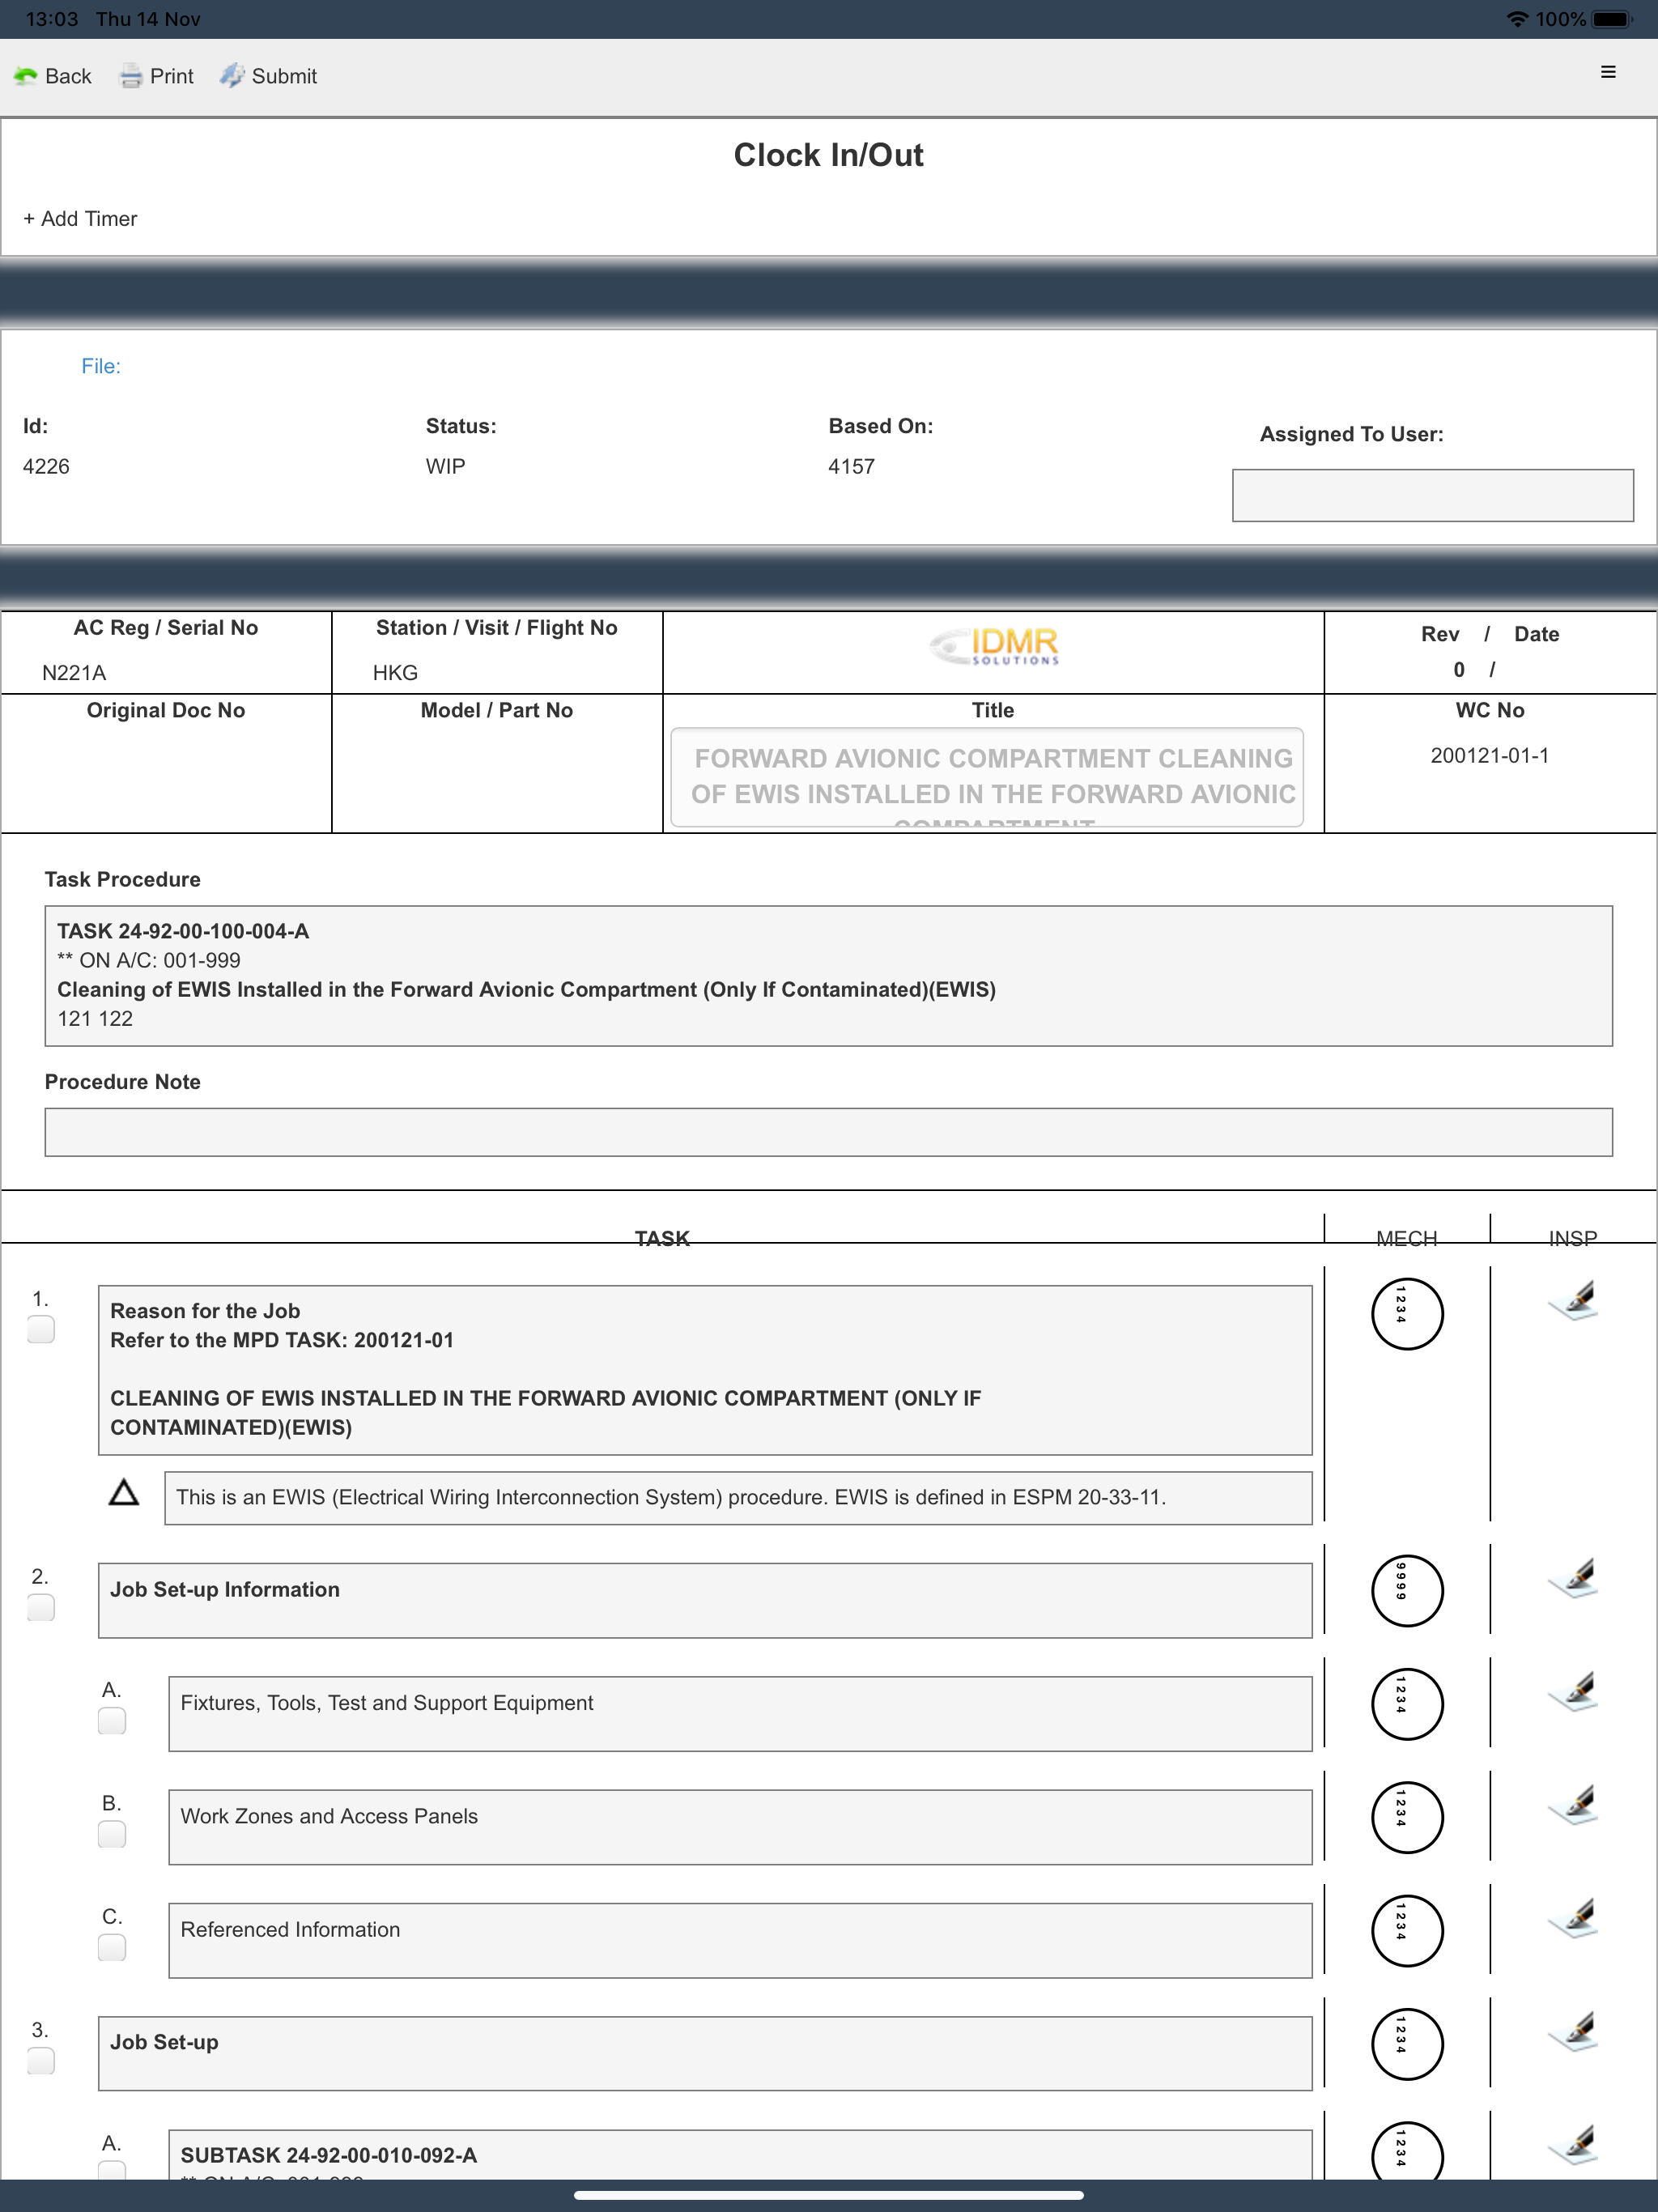The width and height of the screenshot is (1658, 2212).
Task: Click the Print button label
Action: (x=172, y=76)
